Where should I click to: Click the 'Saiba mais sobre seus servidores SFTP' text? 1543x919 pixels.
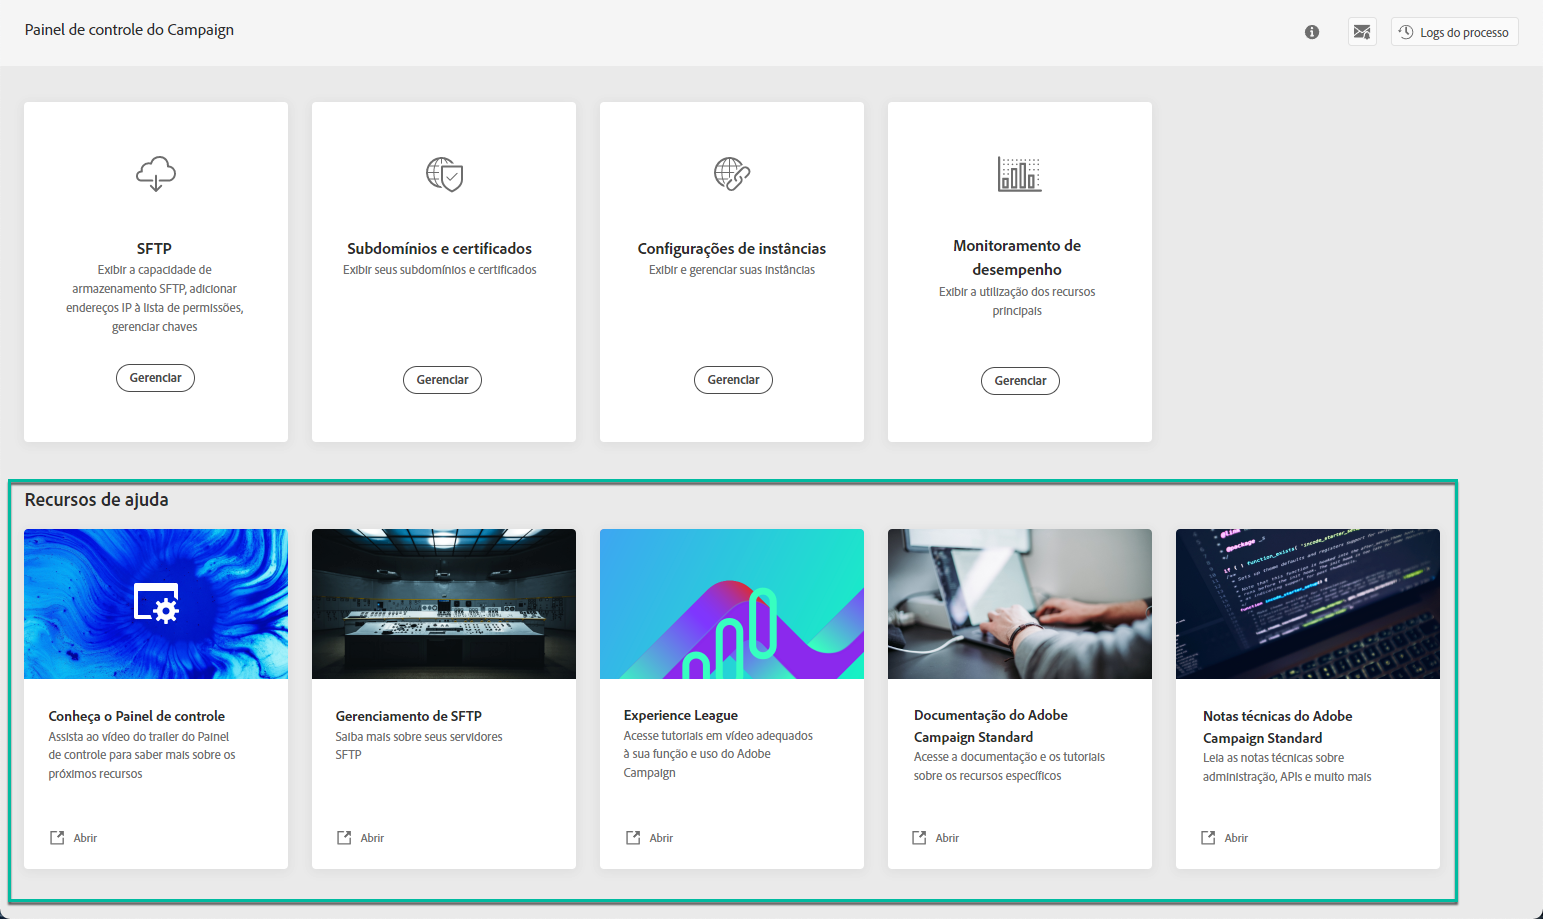coord(419,745)
